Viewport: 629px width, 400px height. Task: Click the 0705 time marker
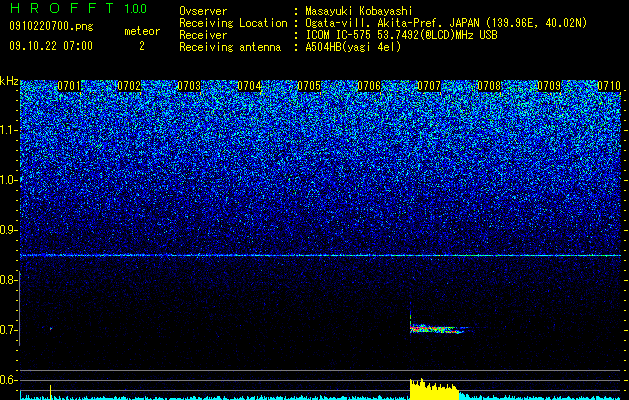pyautogui.click(x=309, y=86)
